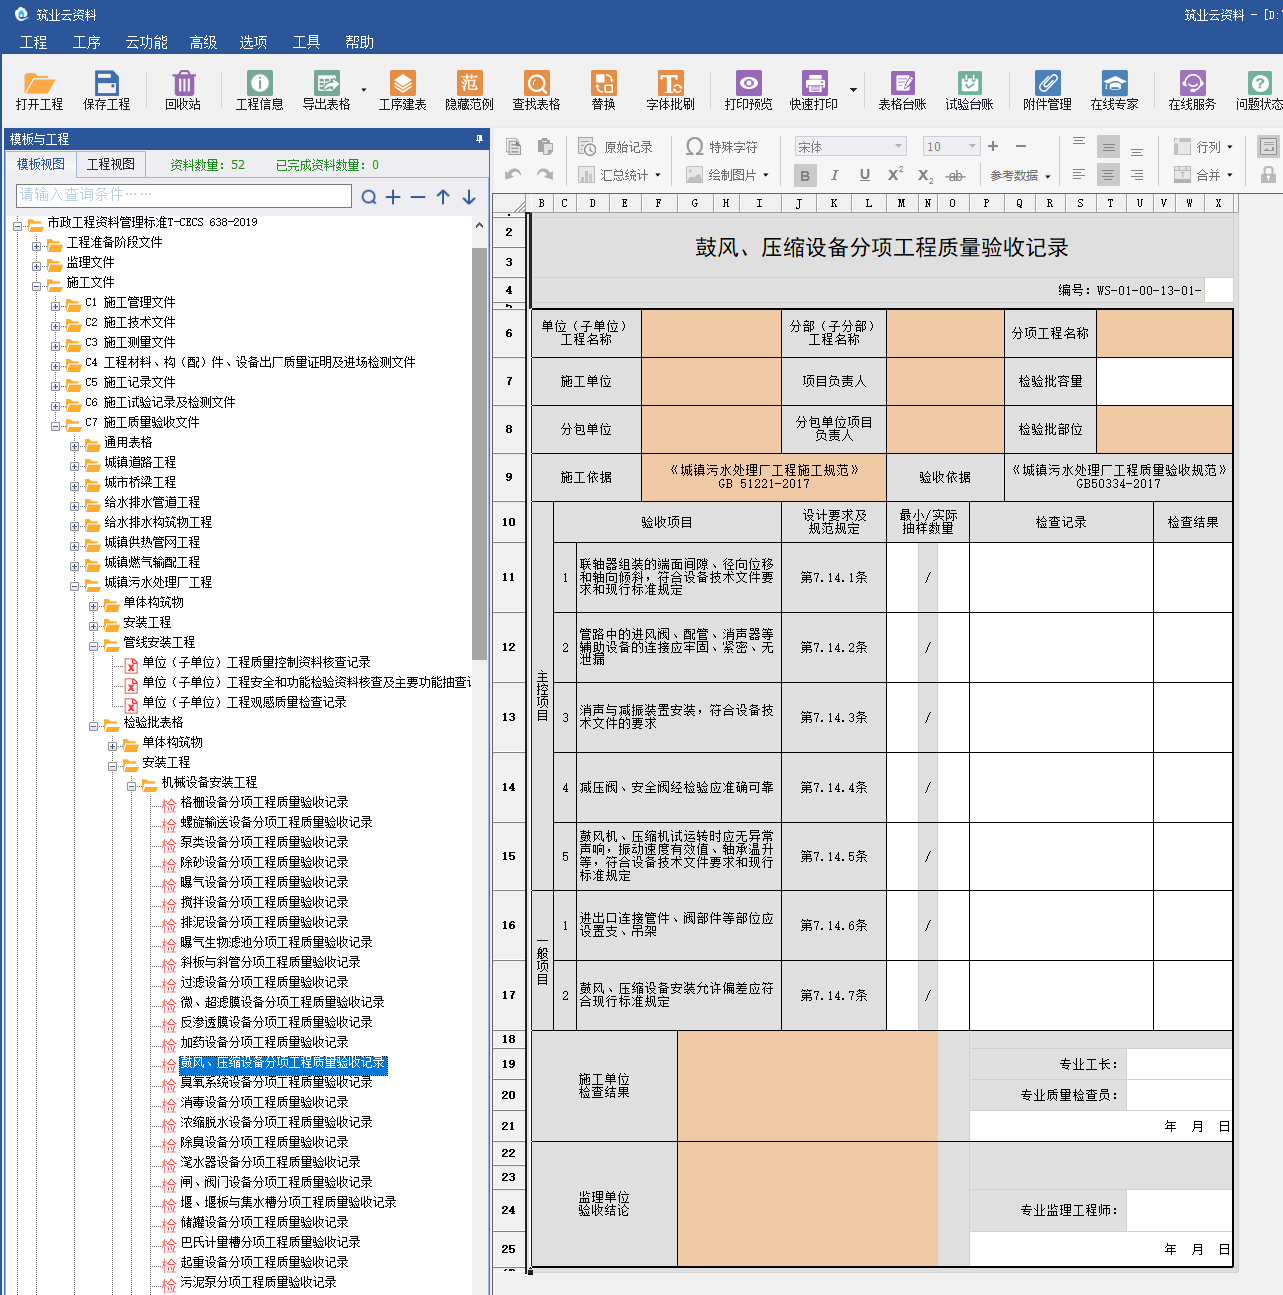Screen dimensions: 1283x1295
Task: Open the 云功能 menu
Action: point(146,42)
